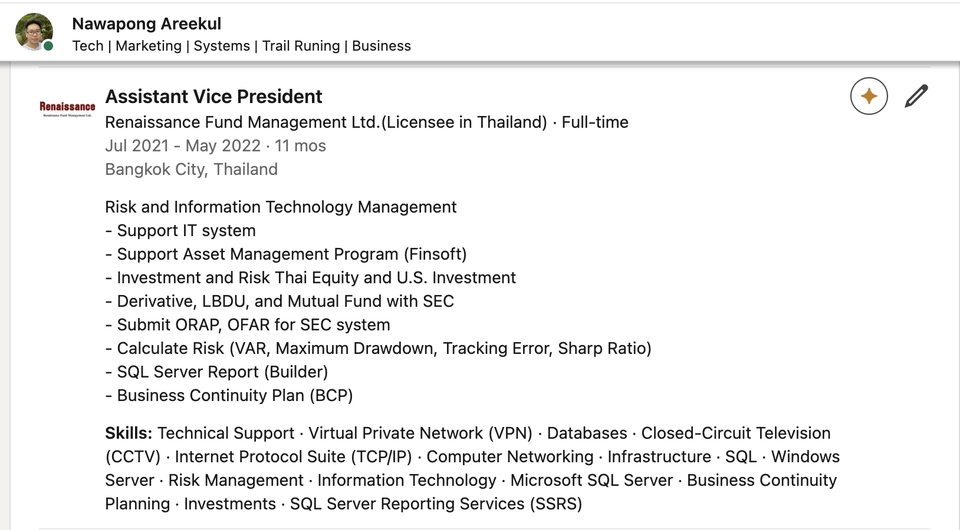Select the Virtual Private Network (VPN) skill
The width and height of the screenshot is (960, 530).
[420, 433]
